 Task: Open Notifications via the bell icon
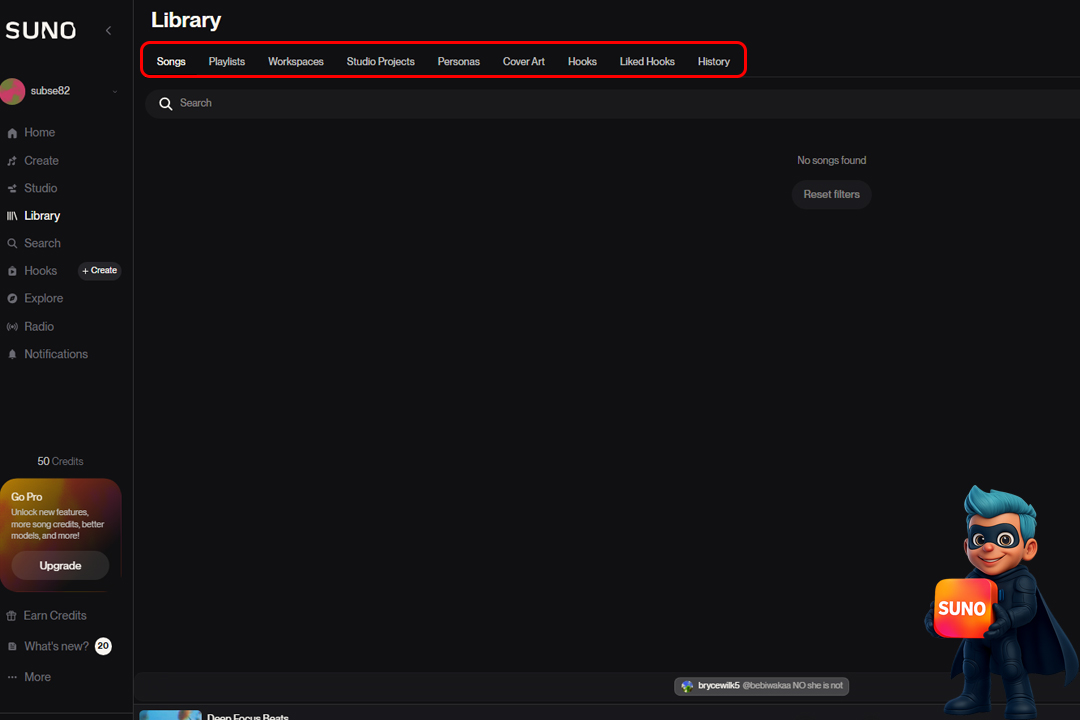pyautogui.click(x=12, y=355)
